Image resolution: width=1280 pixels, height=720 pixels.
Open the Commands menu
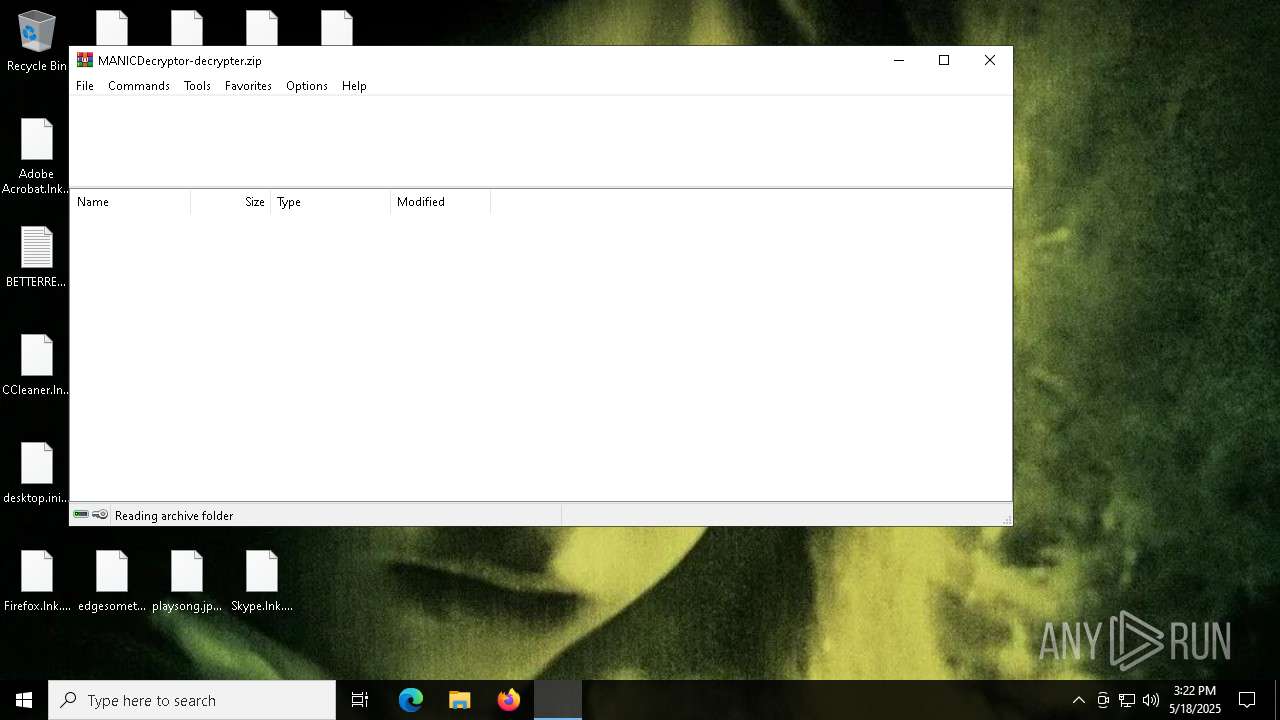(x=139, y=86)
